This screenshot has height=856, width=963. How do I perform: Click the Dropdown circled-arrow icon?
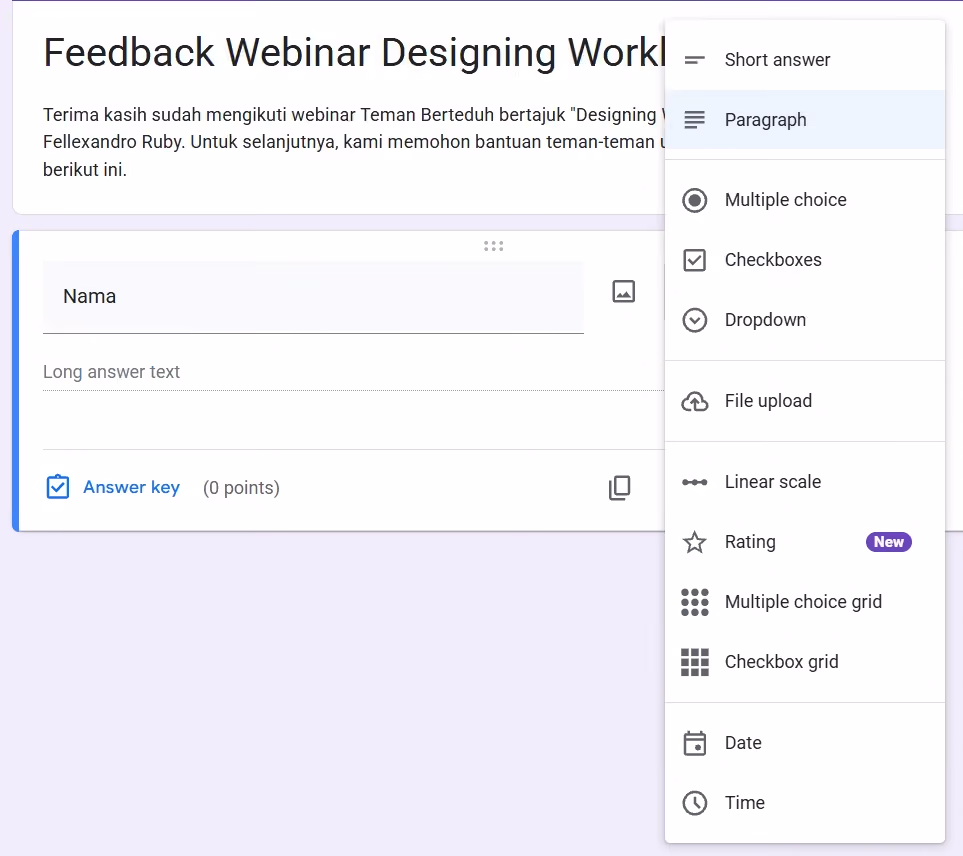[695, 320]
